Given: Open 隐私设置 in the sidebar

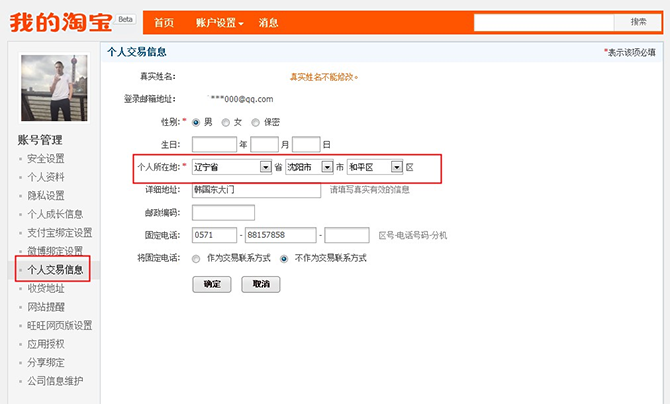Looking at the screenshot, I should click(46, 195).
